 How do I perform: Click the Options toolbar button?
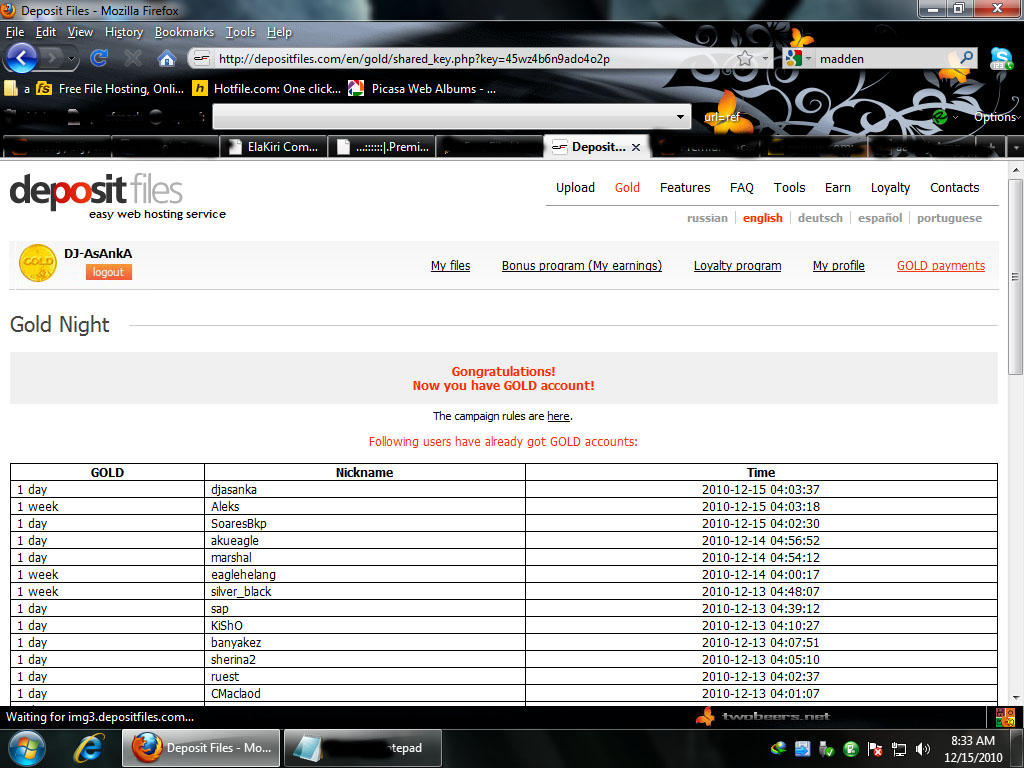995,117
